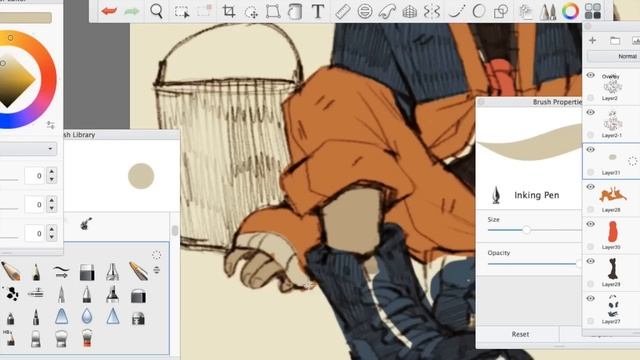640x360 pixels.
Task: Hide the orange jacket layer
Action: (x=590, y=187)
